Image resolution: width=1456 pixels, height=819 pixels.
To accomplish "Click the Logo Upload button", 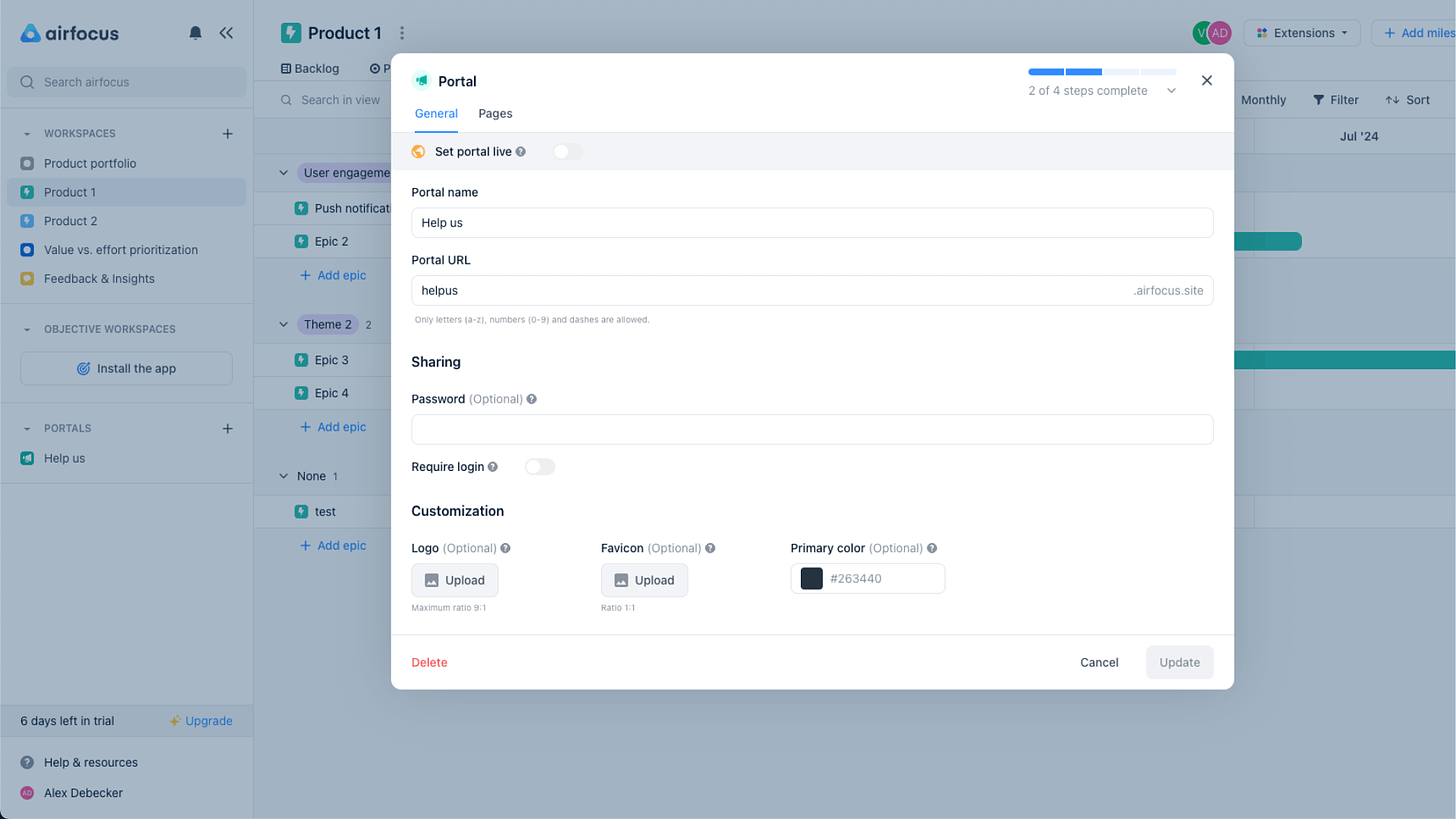I will pyautogui.click(x=455, y=580).
